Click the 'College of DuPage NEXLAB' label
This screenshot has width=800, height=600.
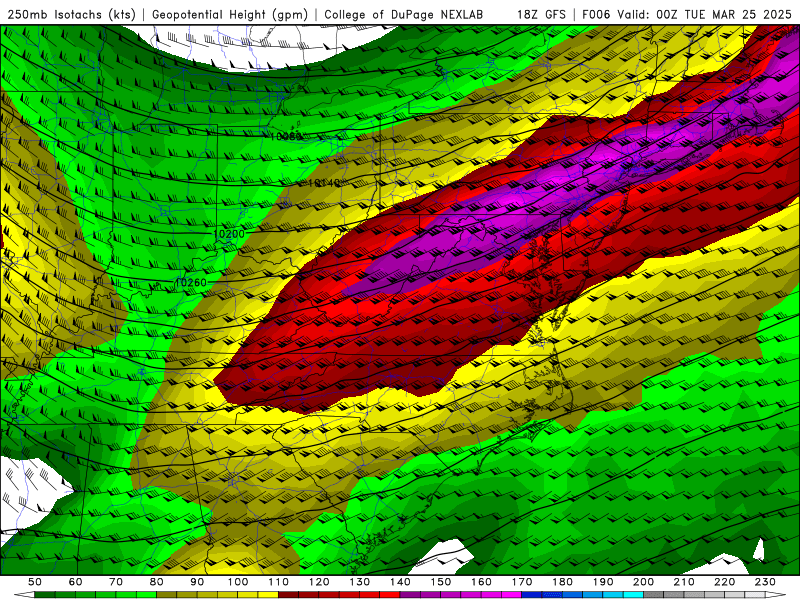click(404, 14)
